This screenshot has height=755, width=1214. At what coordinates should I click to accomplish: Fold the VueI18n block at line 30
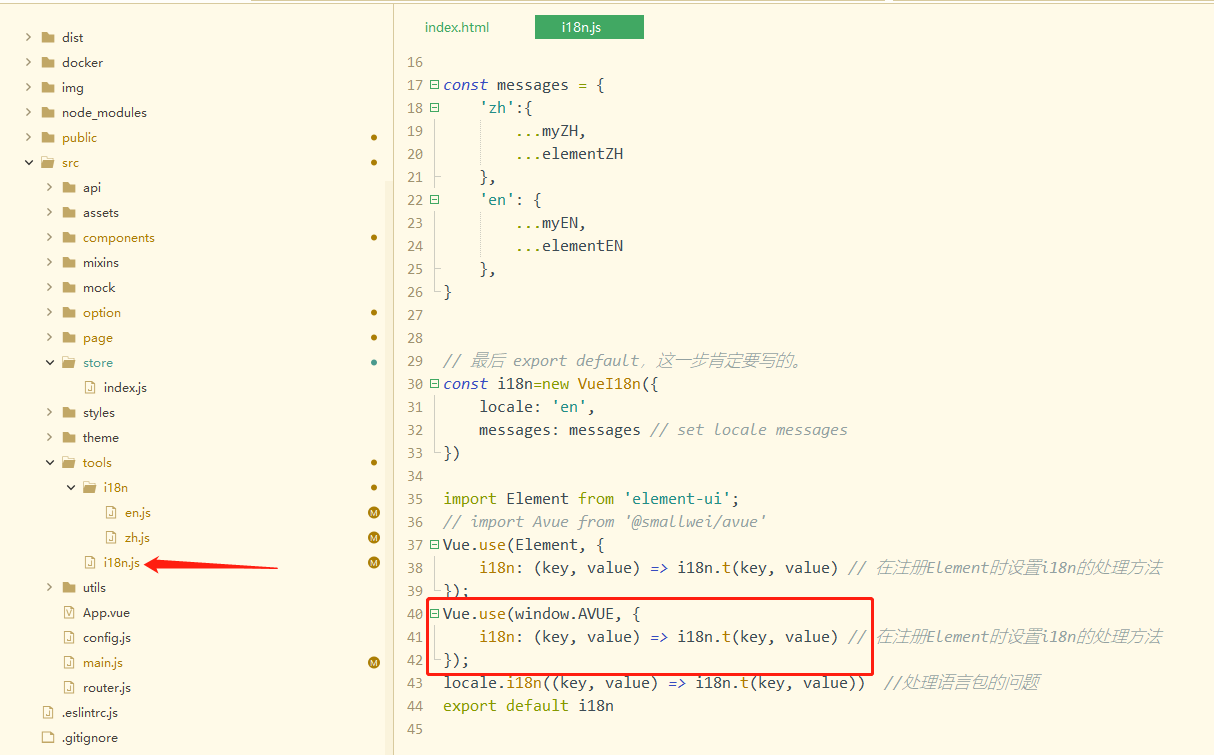point(434,384)
